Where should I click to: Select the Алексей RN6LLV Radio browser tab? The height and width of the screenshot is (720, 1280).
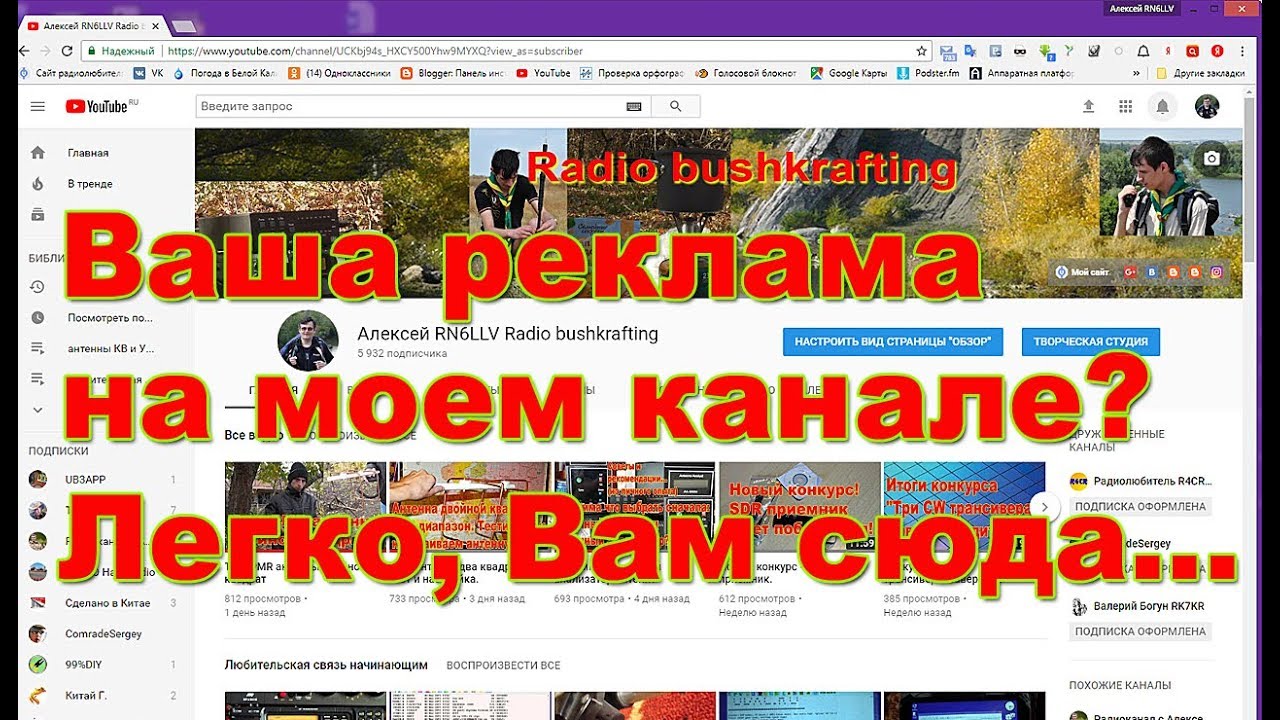pos(92,24)
